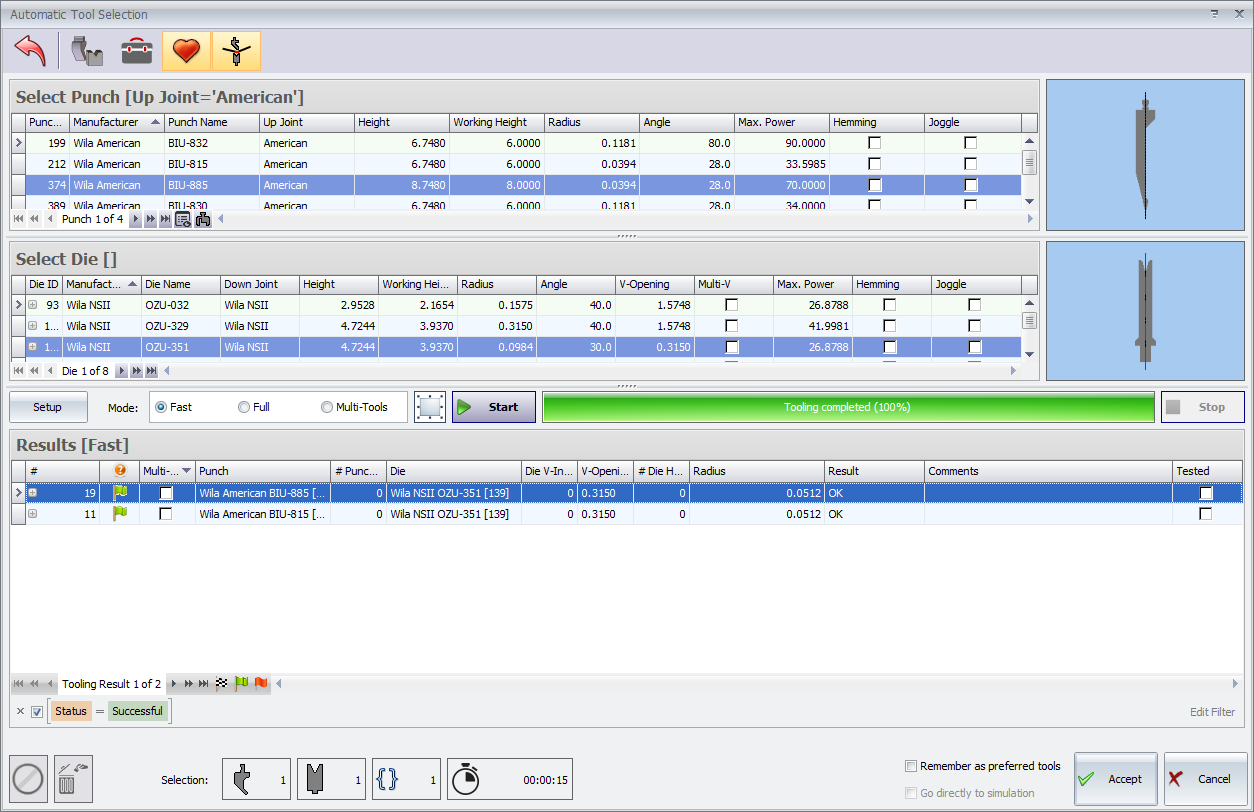Click the Accept button
The width and height of the screenshot is (1254, 812).
[1115, 779]
